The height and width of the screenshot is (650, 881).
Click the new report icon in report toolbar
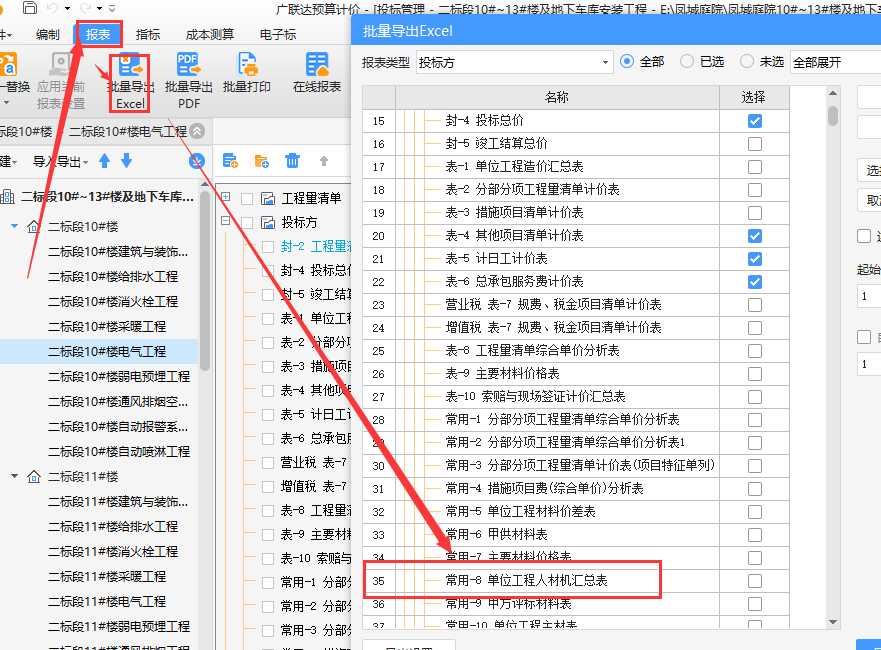(230, 161)
